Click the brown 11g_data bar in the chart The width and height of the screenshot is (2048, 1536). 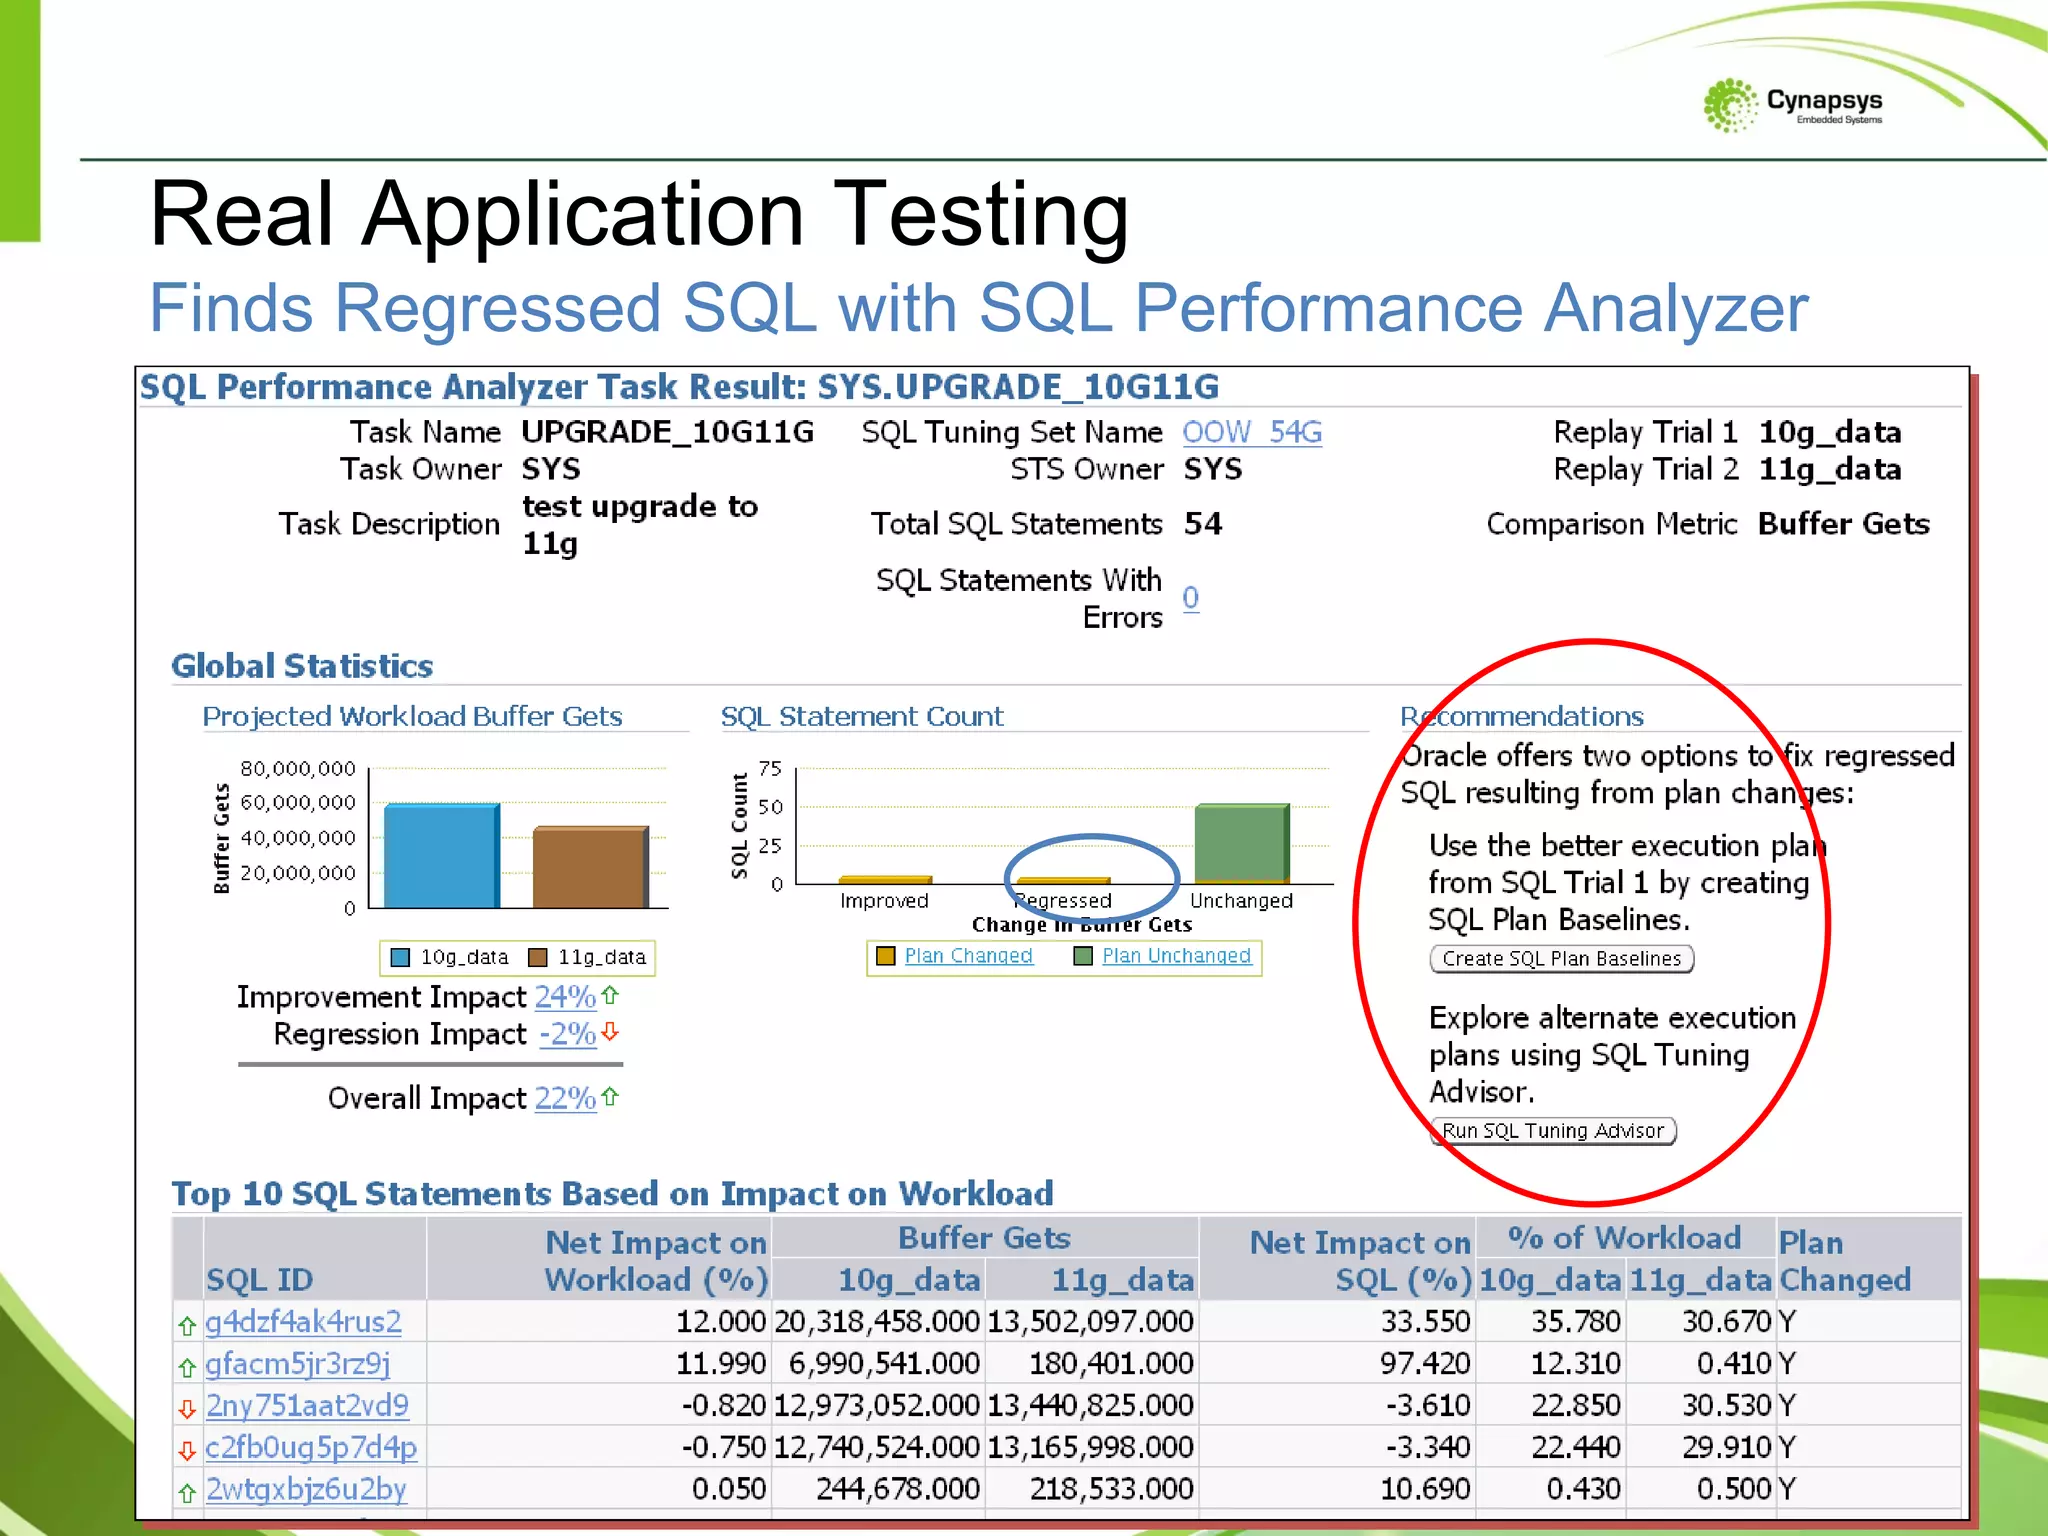pos(591,867)
